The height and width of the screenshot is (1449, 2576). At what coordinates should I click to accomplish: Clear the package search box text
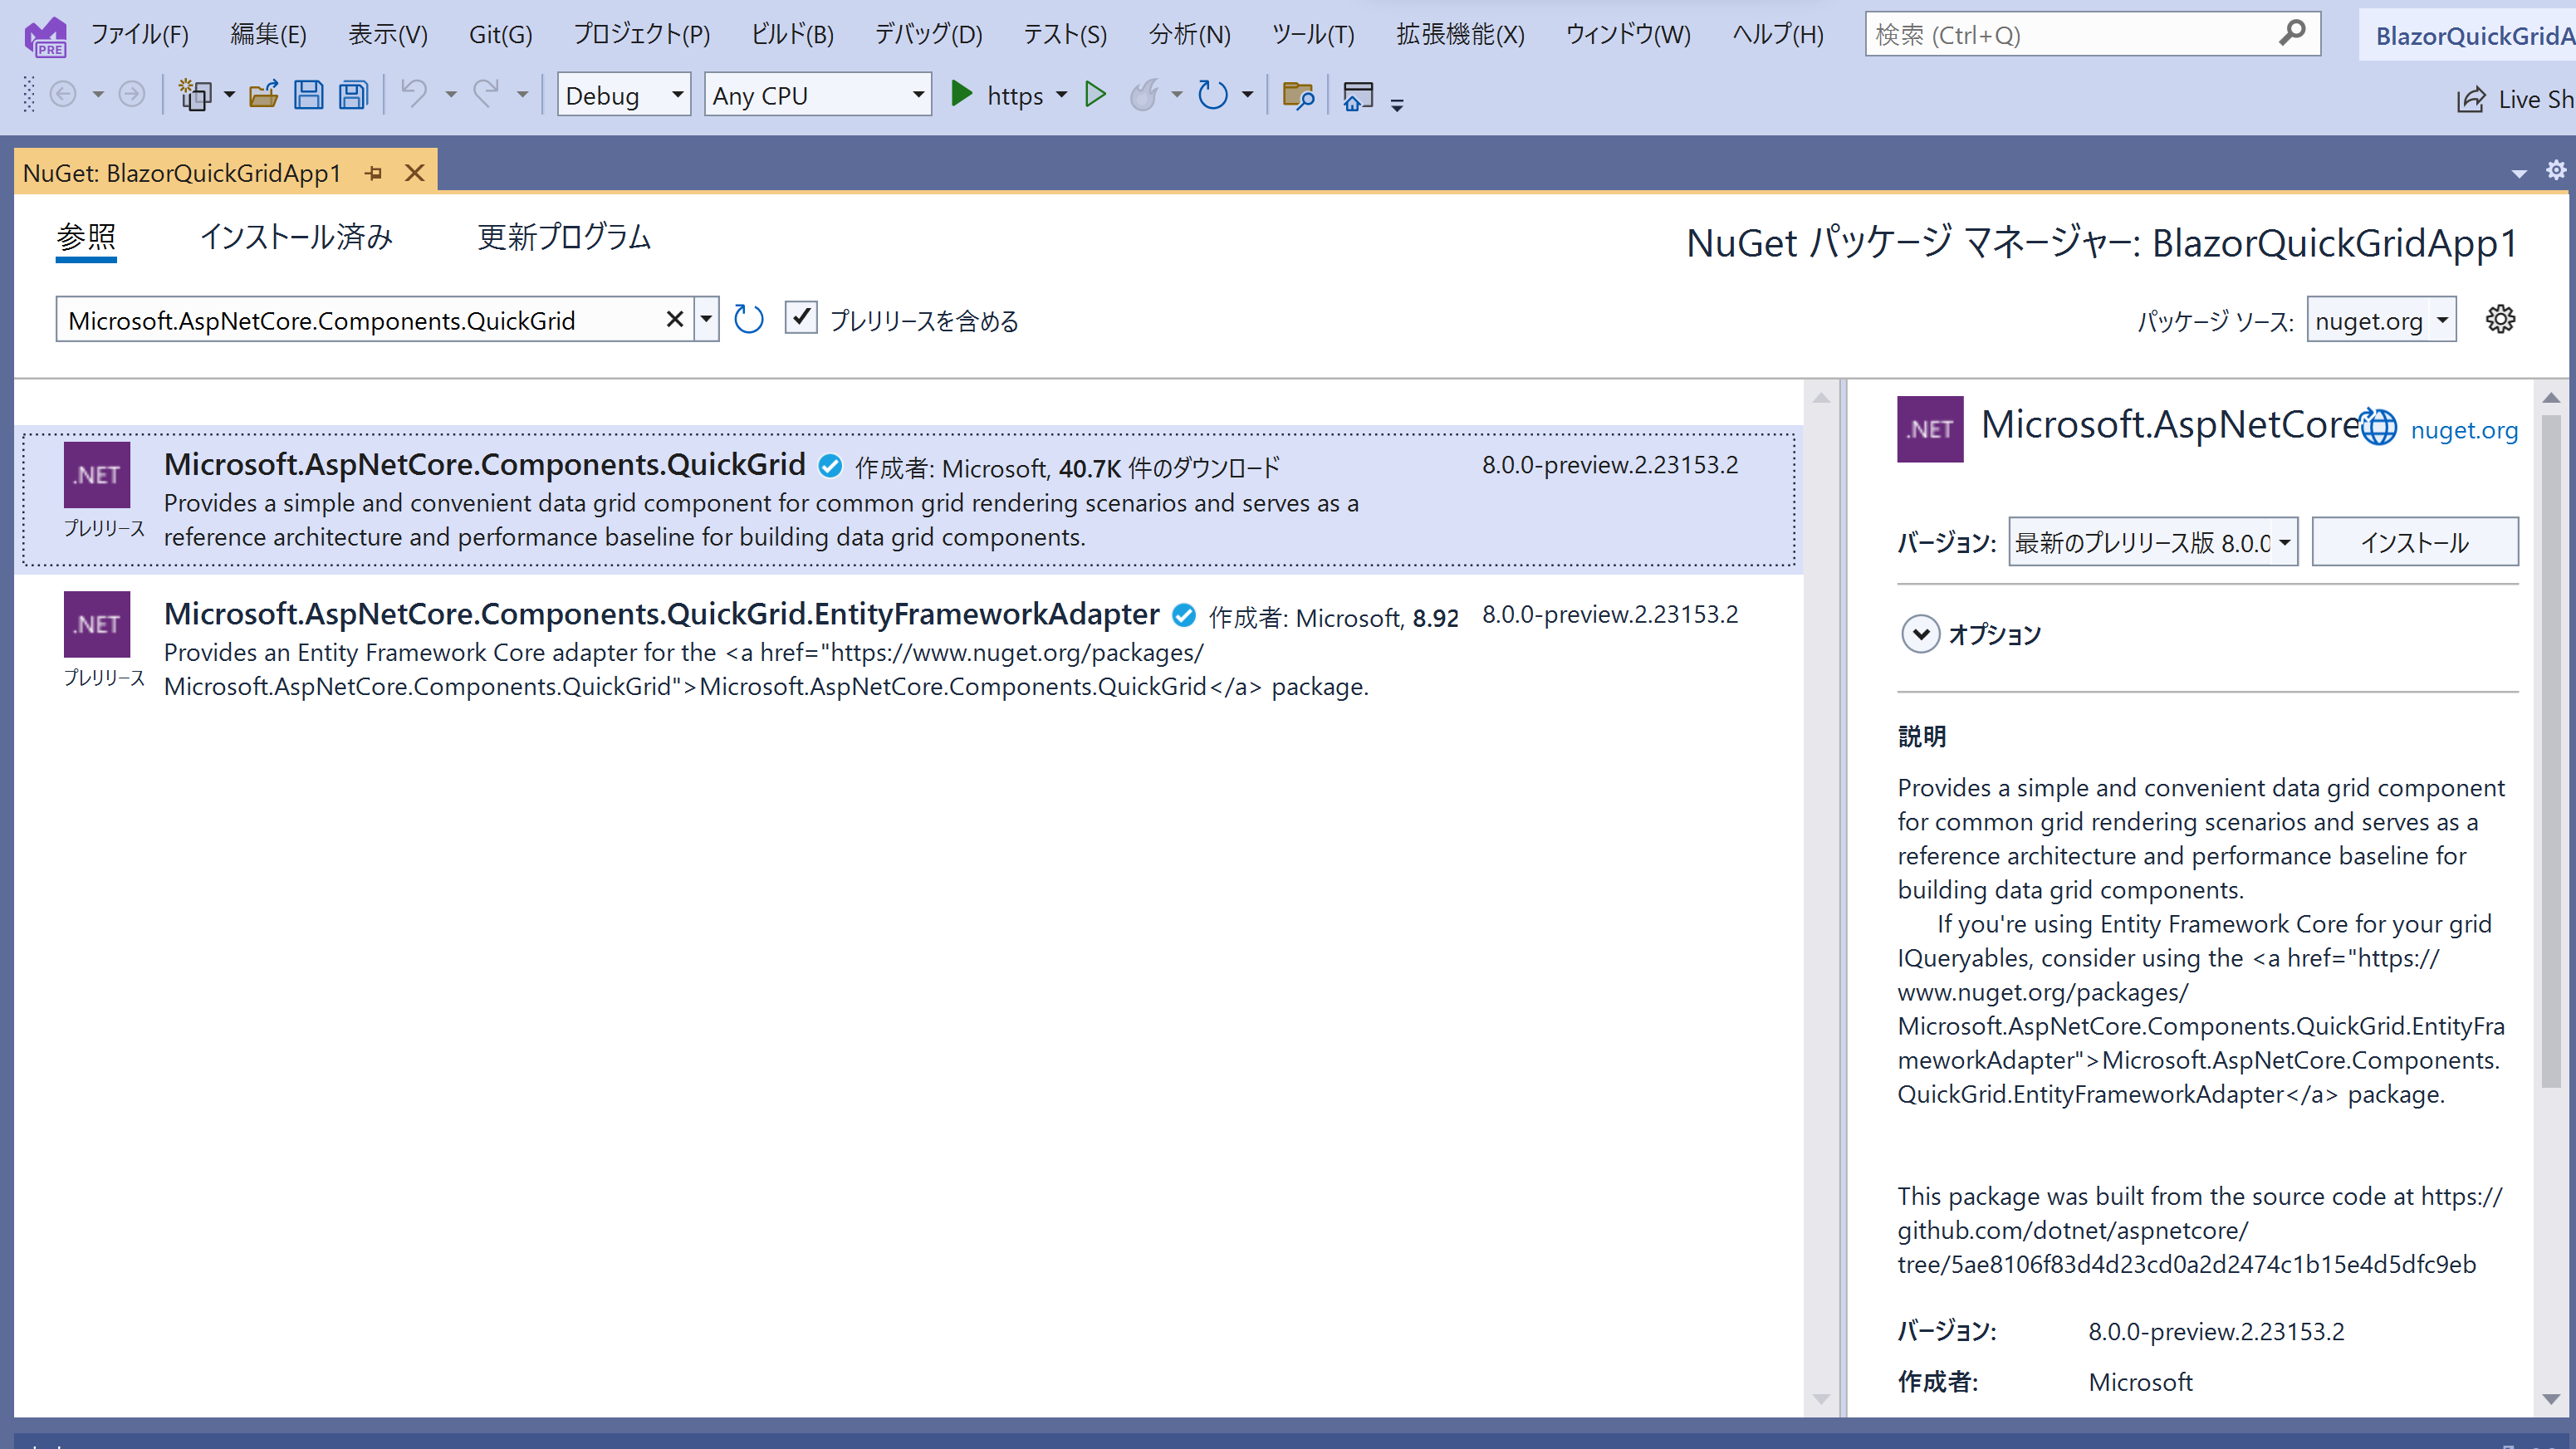coord(674,319)
